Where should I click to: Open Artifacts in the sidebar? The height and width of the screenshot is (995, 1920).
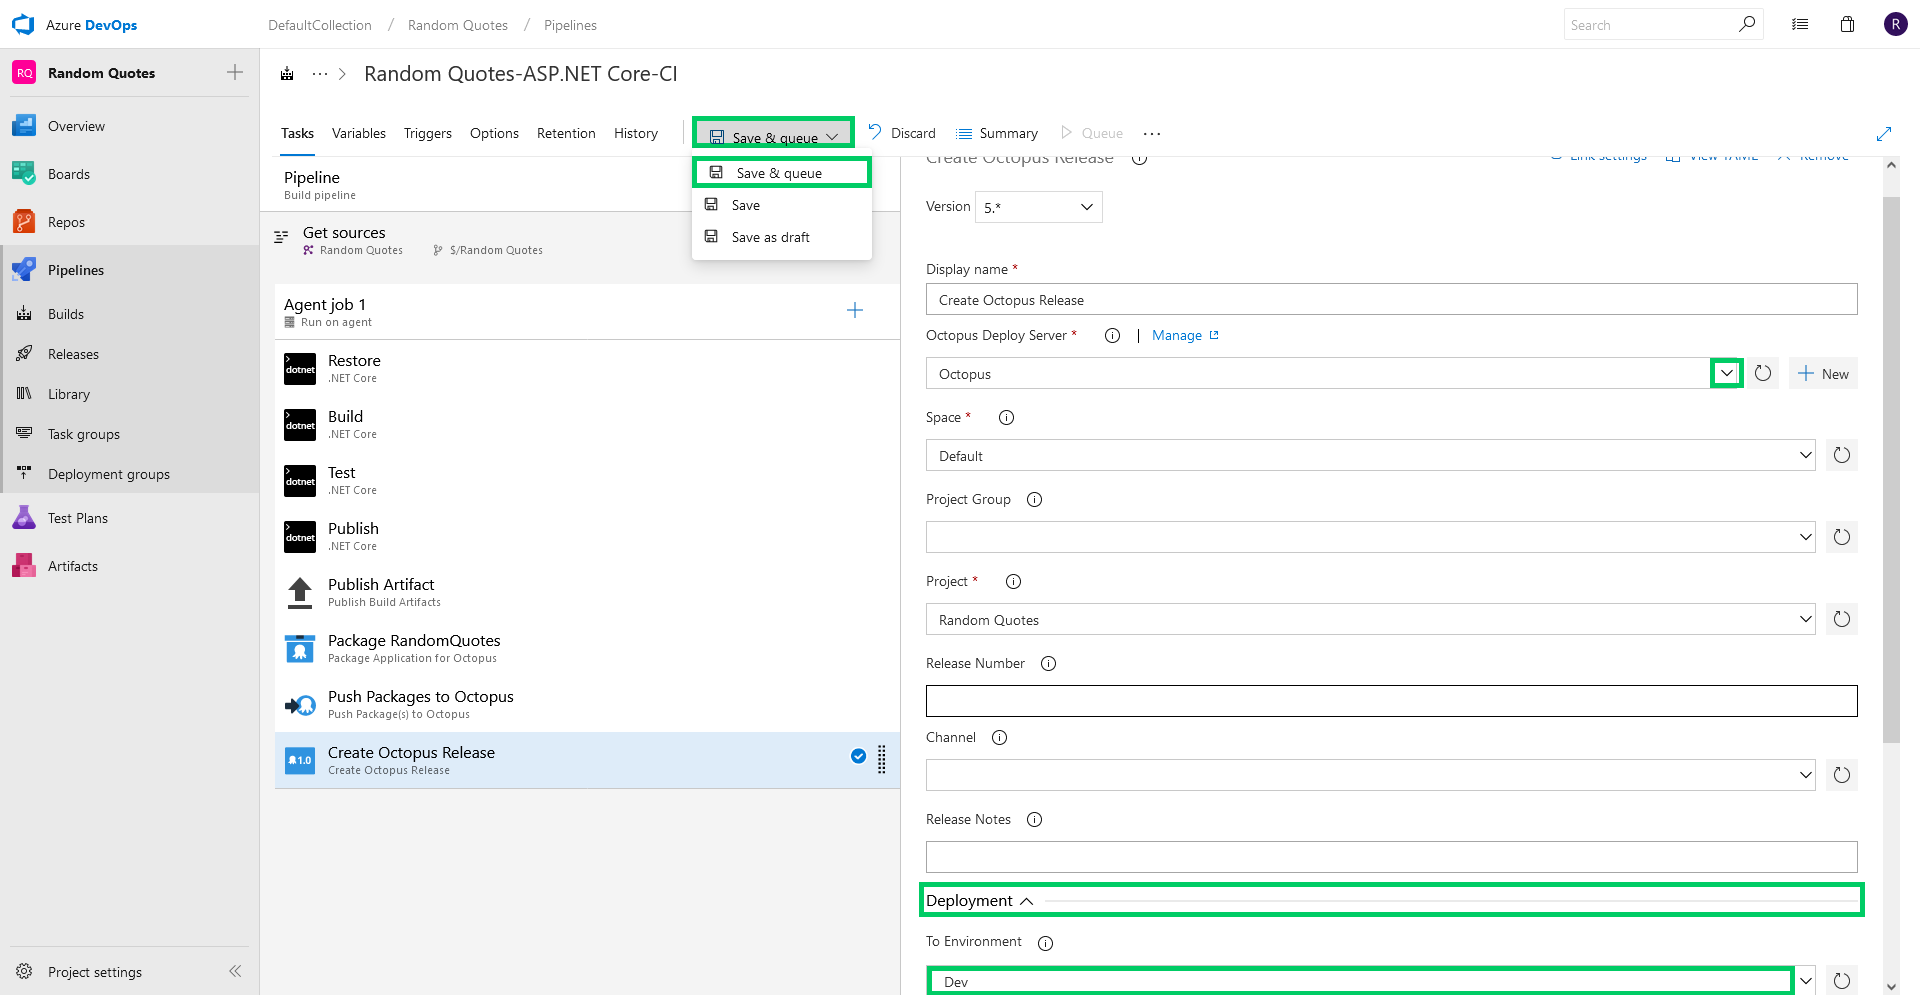[130, 566]
